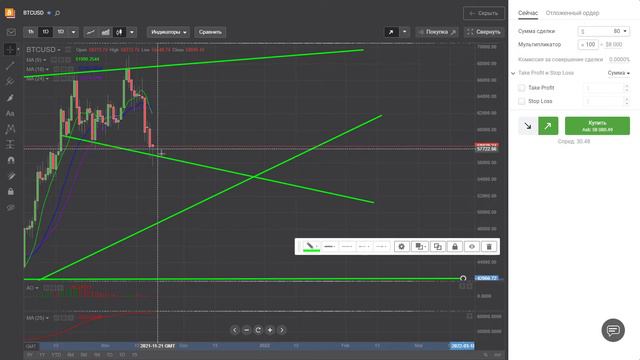Select the pitchfork drawing tool
The image size is (640, 360).
tap(10, 81)
